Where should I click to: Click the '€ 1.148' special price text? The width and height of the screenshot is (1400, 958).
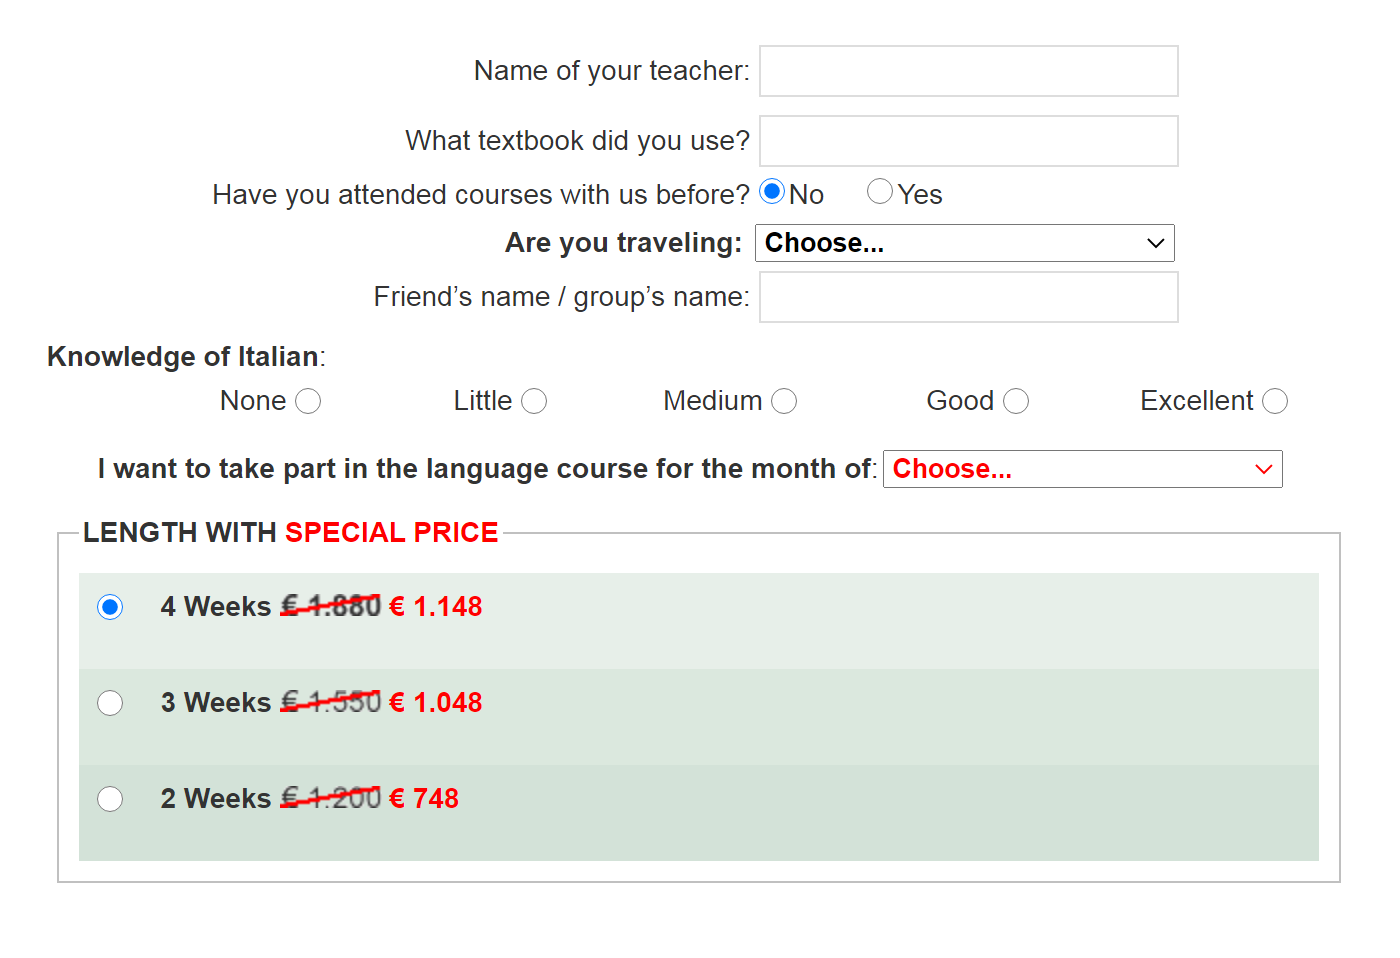coord(436,607)
